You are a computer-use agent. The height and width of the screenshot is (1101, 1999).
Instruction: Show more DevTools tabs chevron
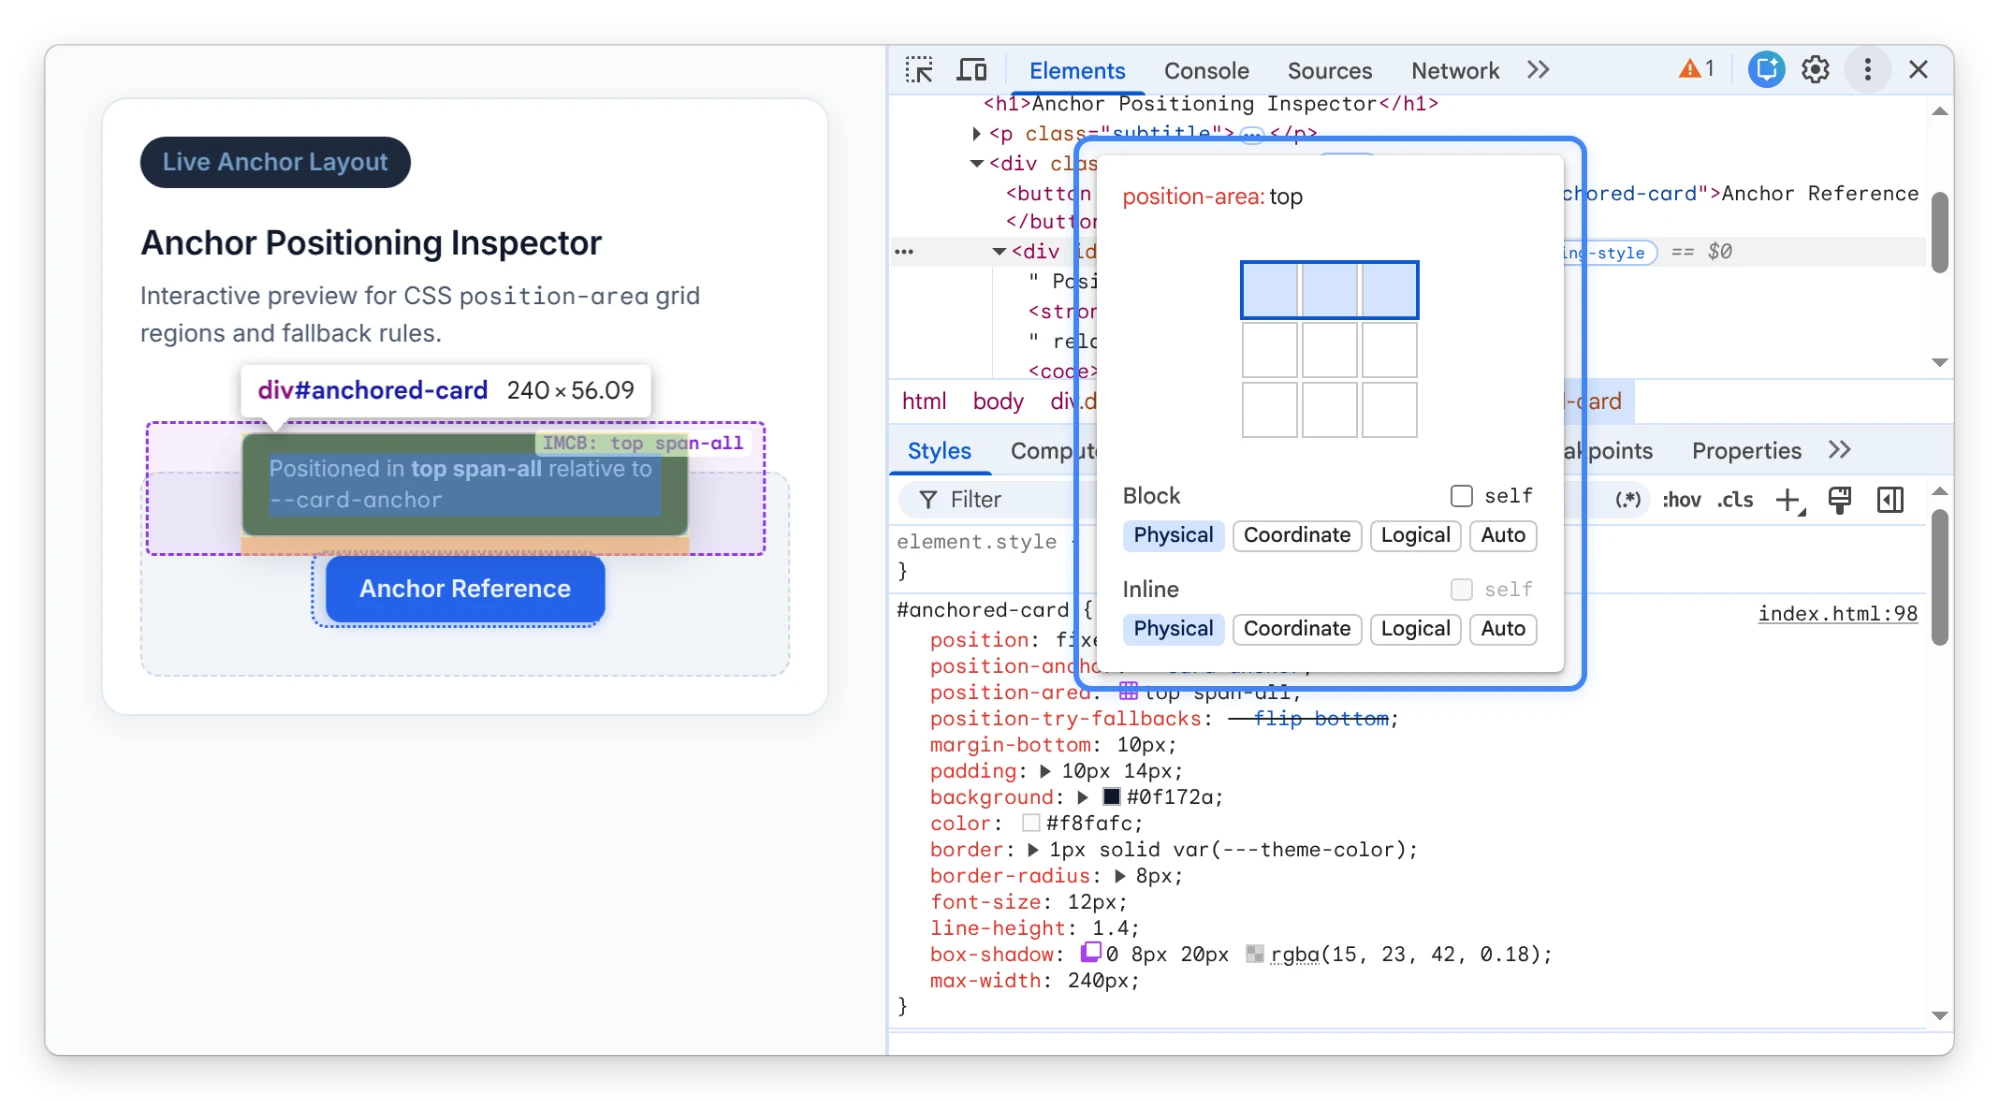1538,70
